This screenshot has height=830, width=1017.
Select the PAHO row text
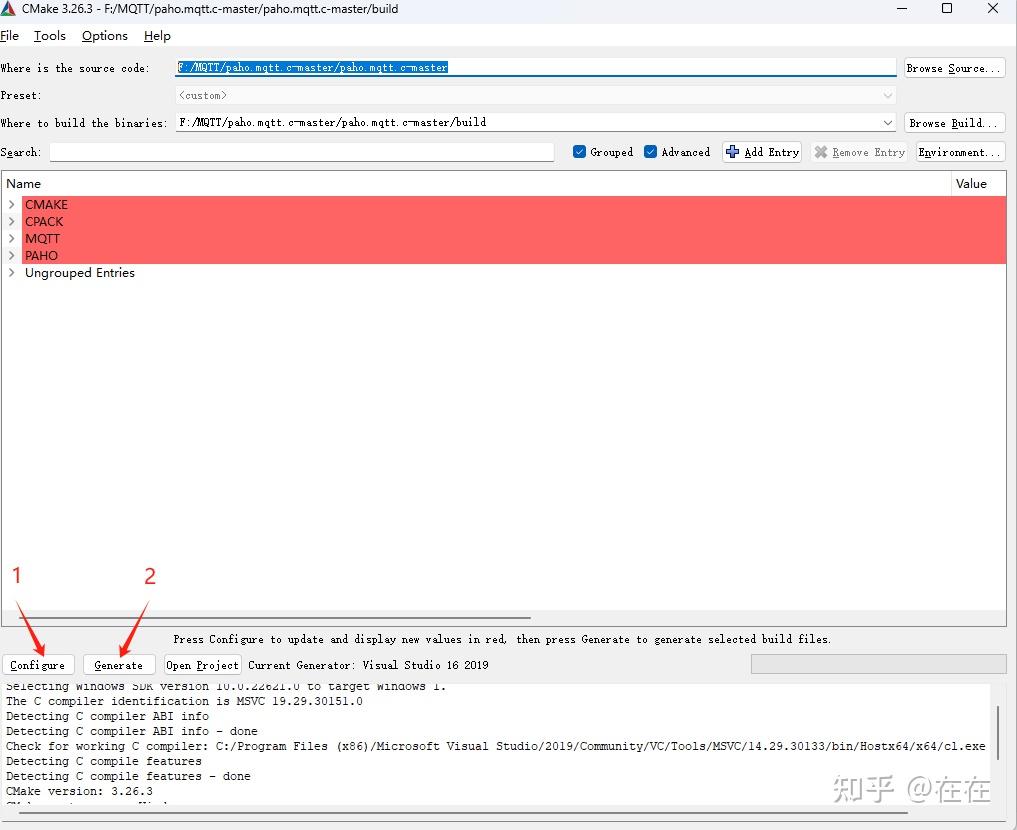click(41, 255)
